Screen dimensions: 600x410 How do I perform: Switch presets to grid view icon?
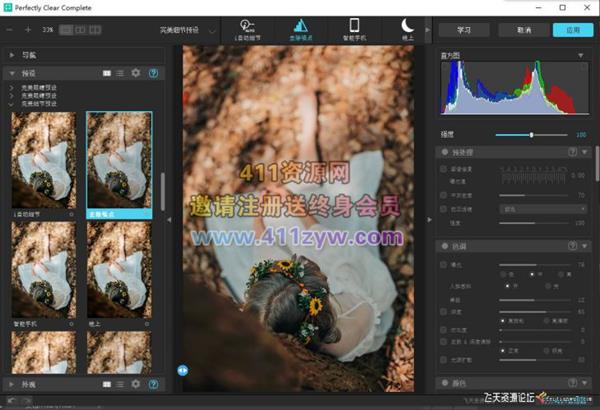[x=107, y=74]
